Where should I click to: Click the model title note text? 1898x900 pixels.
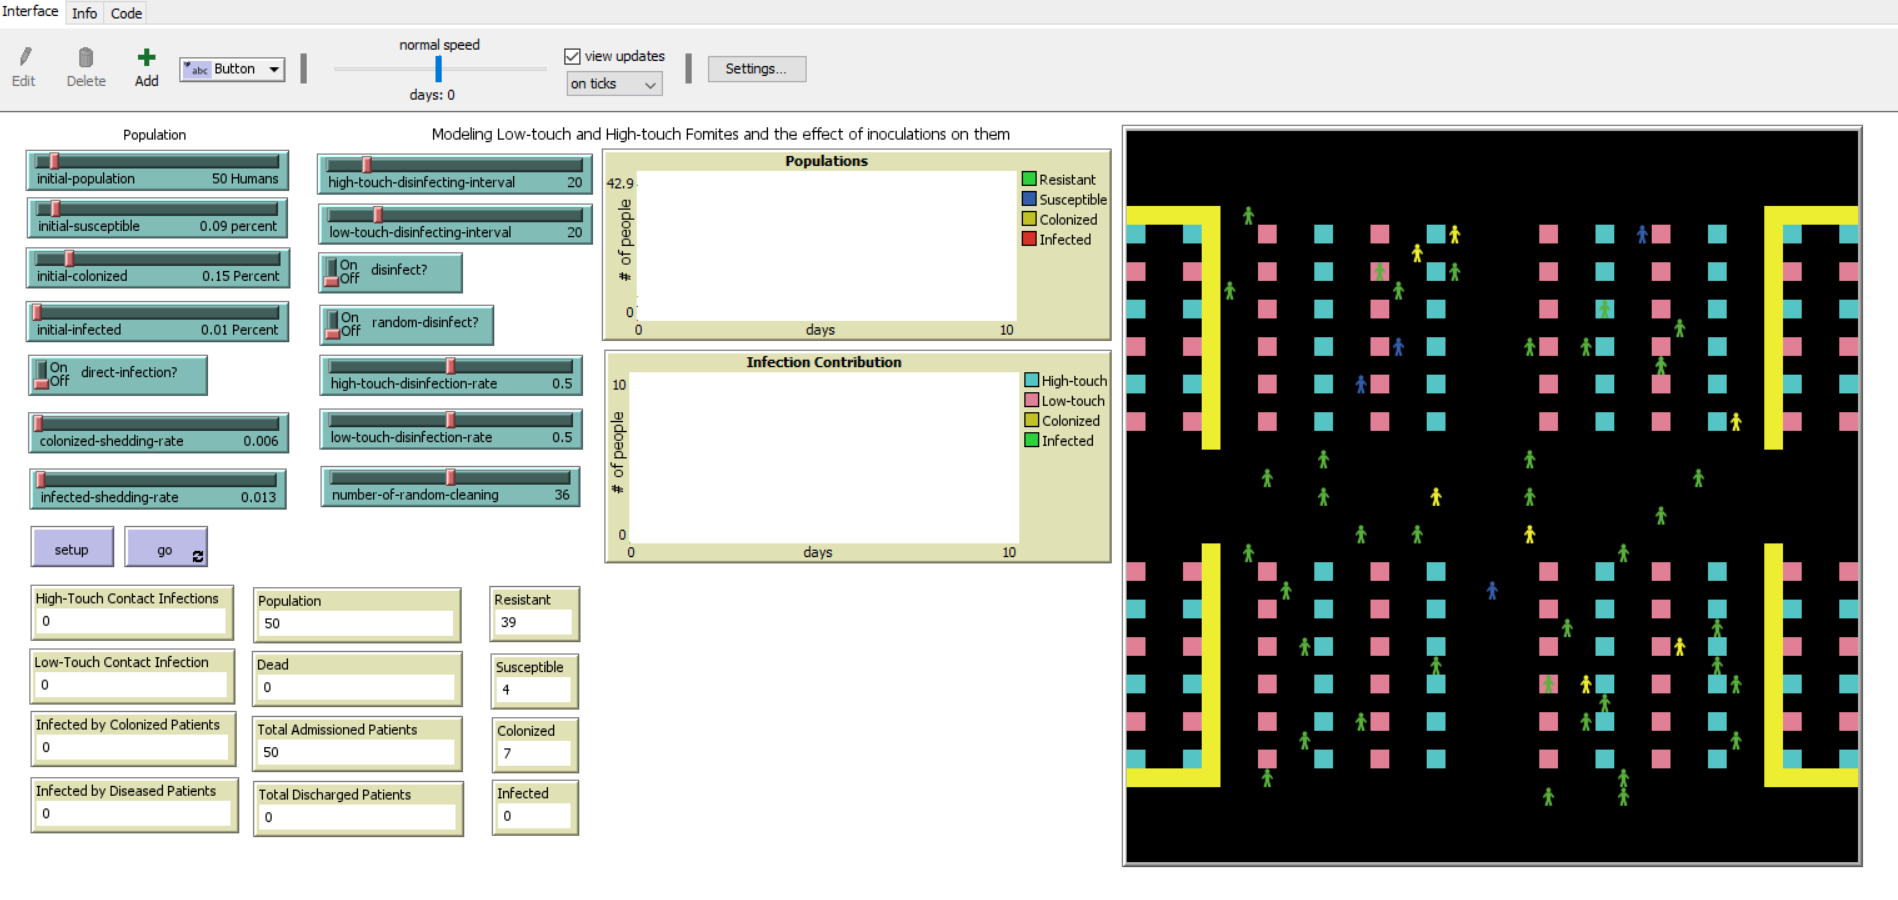click(x=720, y=134)
